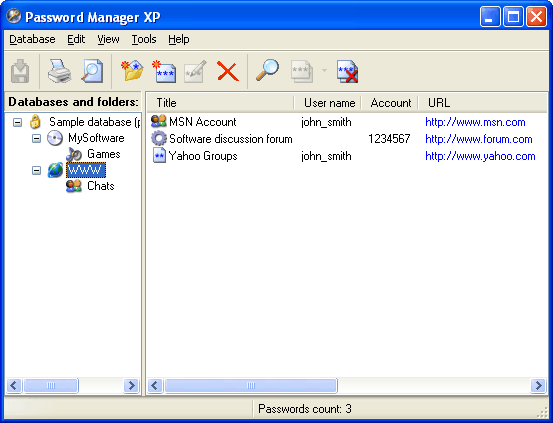The width and height of the screenshot is (553, 423).
Task: Collapse the WWW folder node
Action: (36, 170)
